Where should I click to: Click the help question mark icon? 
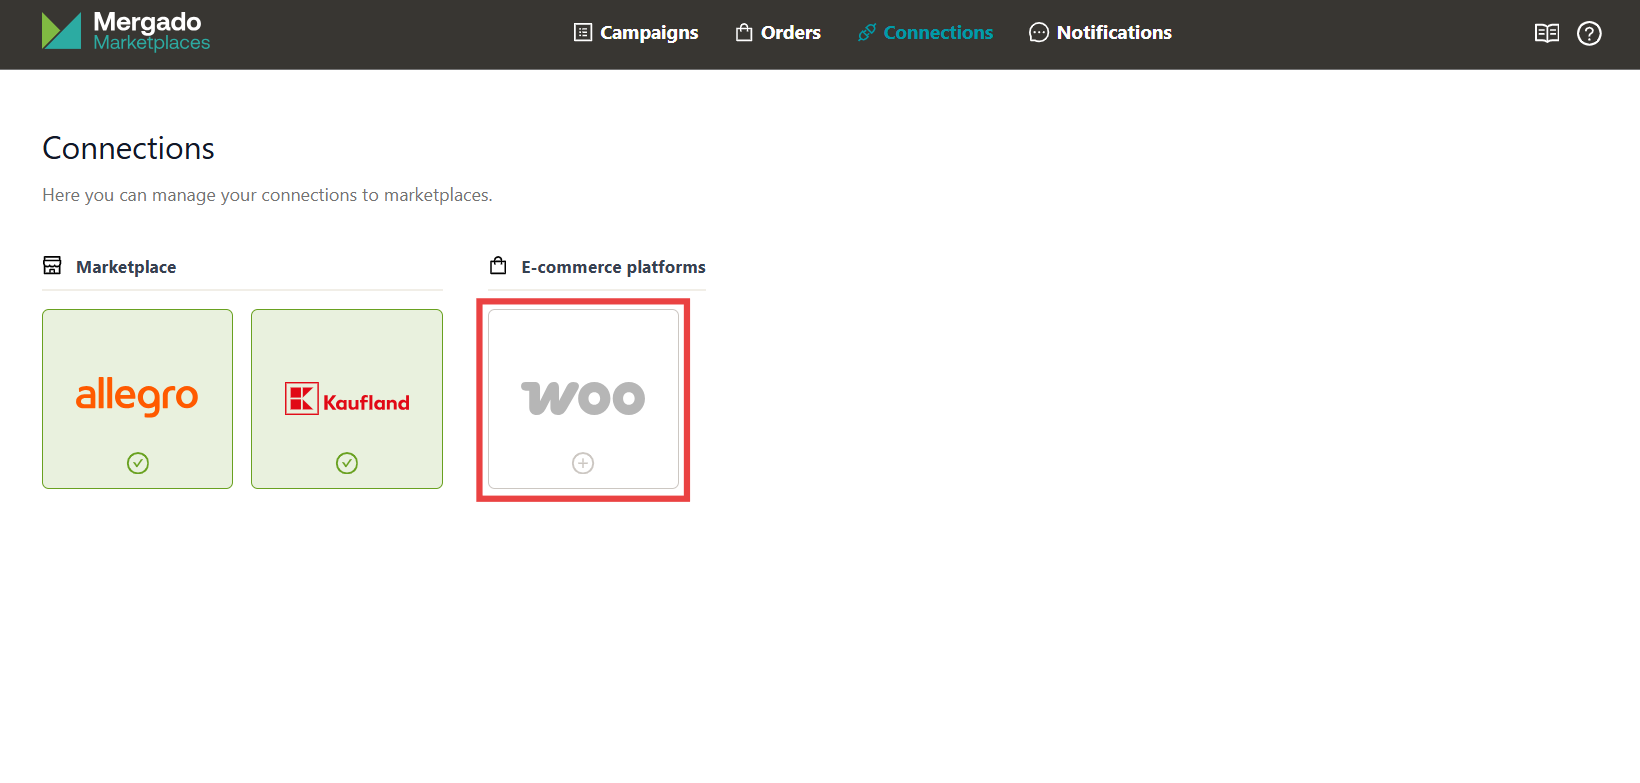click(1589, 33)
